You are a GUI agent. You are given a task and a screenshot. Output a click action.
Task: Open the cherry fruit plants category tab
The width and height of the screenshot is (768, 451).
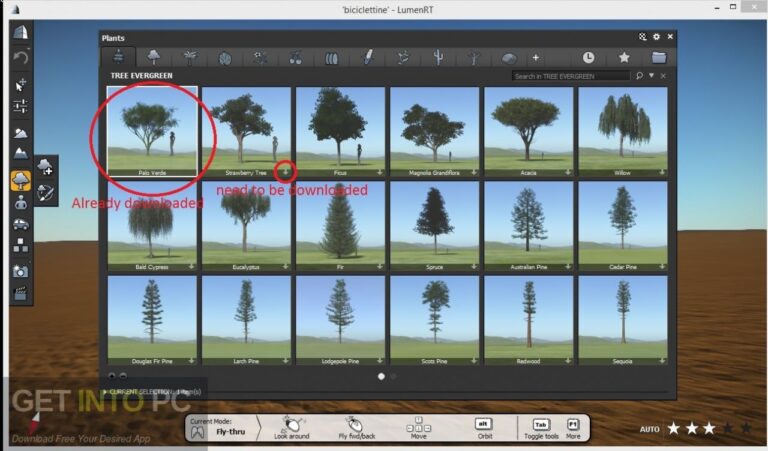(x=295, y=58)
